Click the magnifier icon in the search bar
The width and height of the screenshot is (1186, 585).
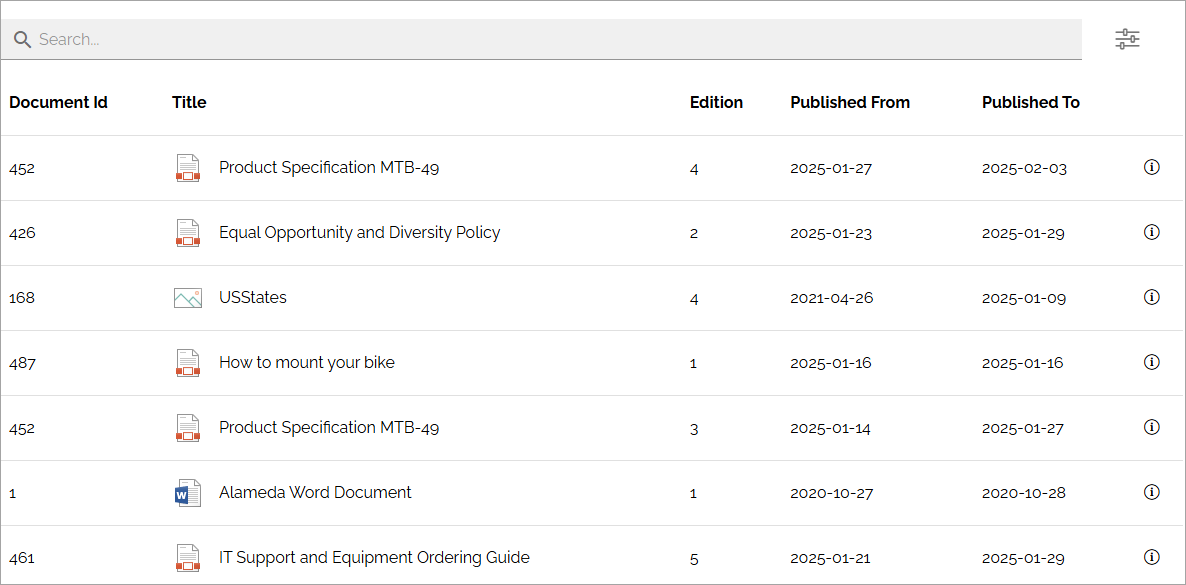23,39
